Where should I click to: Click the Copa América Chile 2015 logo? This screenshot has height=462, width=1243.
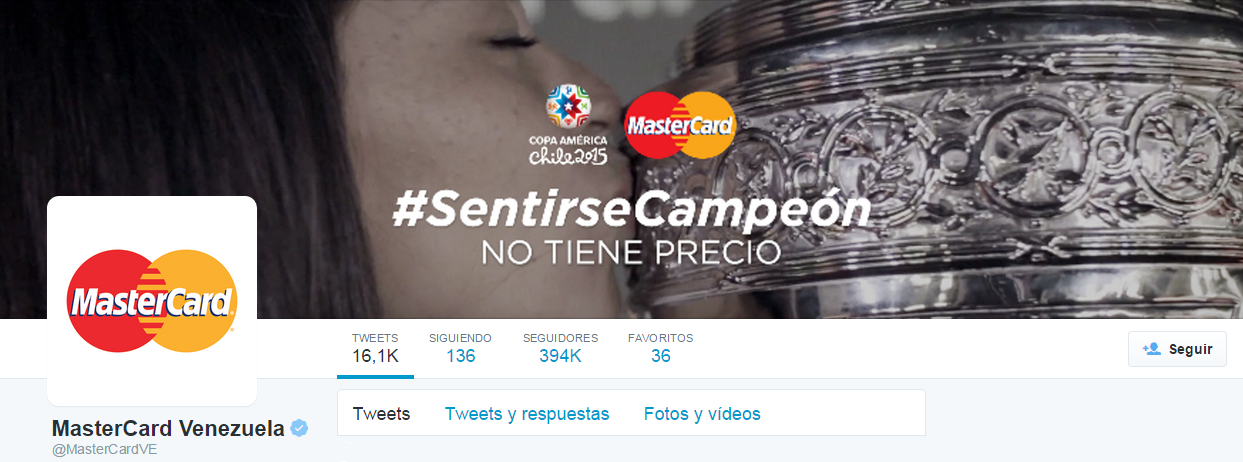[567, 126]
